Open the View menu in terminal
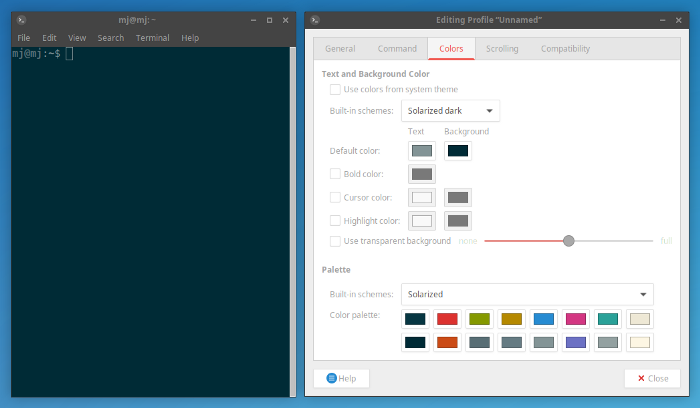This screenshot has width=700, height=408. pos(77,38)
